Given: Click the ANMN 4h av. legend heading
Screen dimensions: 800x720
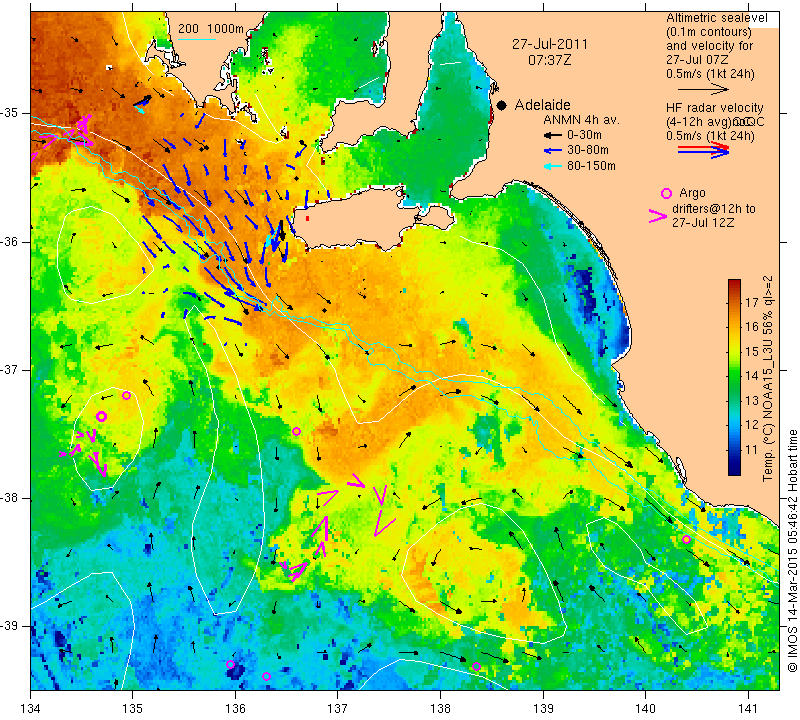Looking at the screenshot, I should (581, 120).
